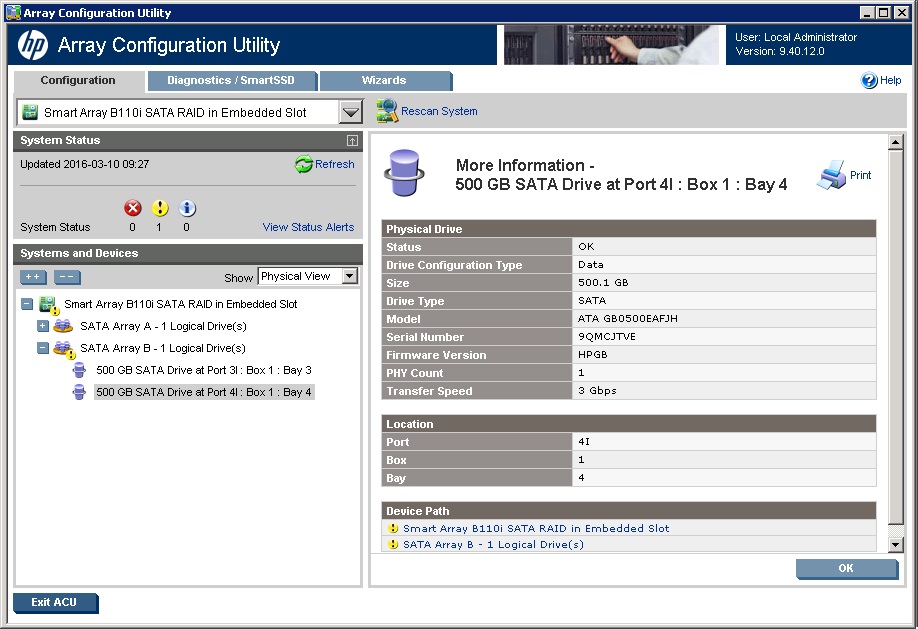
Task: Click the Status value OK in the table
Action: 586,247
